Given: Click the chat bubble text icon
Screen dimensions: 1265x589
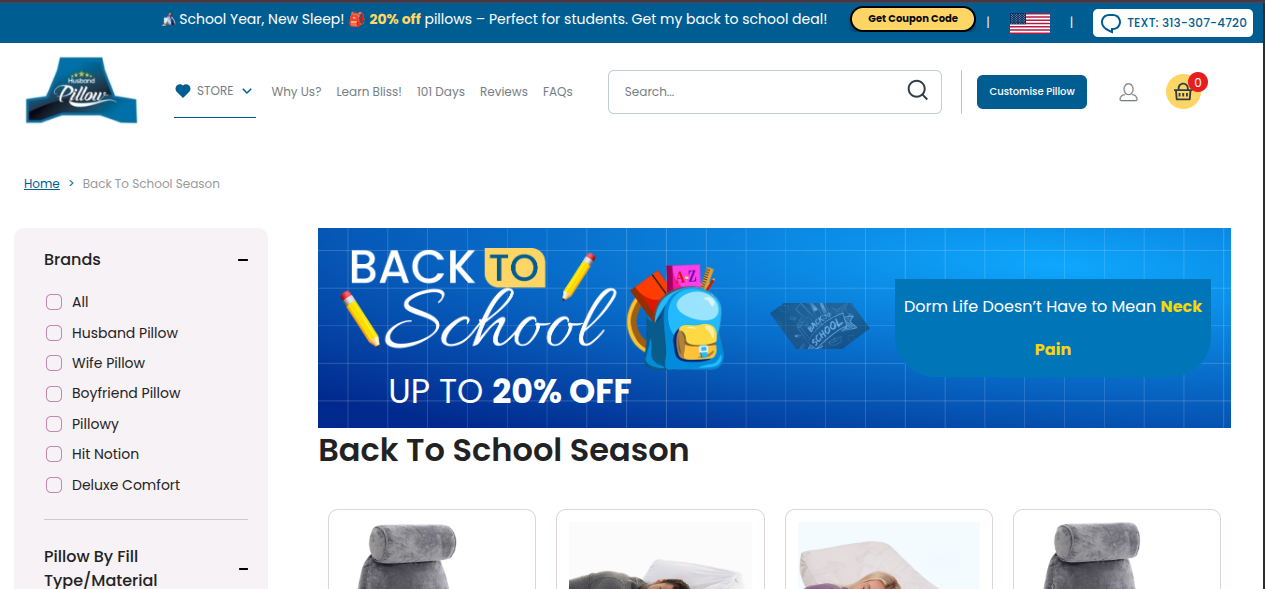Looking at the screenshot, I should (x=1111, y=23).
